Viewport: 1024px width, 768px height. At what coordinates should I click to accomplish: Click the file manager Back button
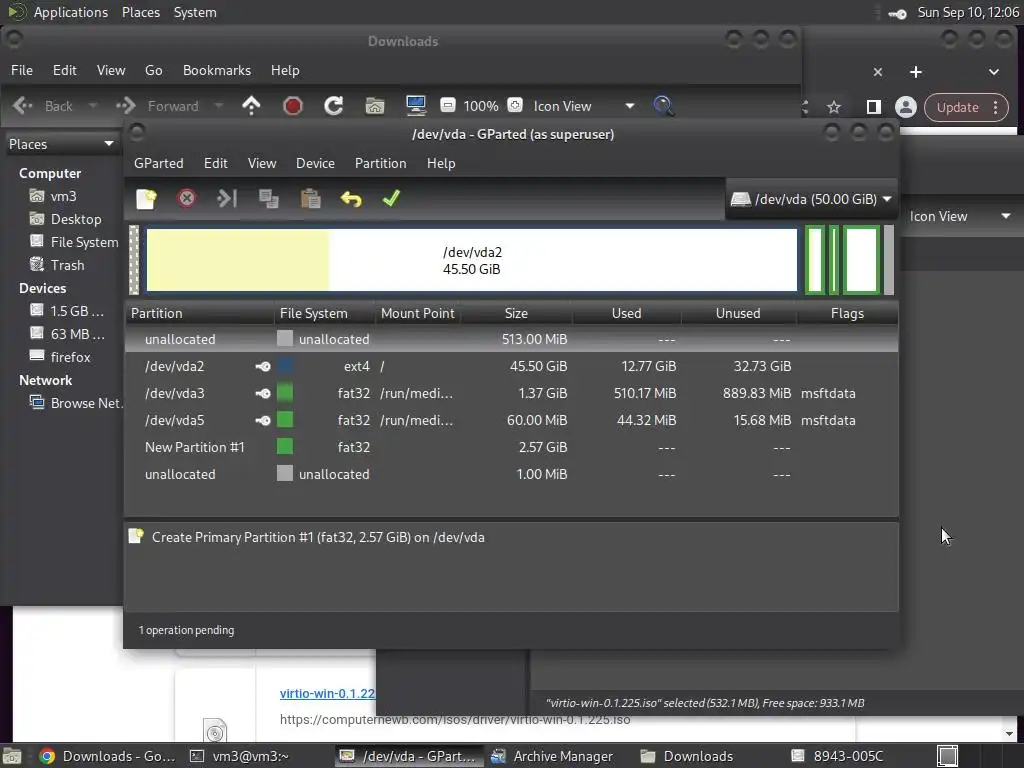(x=43, y=106)
